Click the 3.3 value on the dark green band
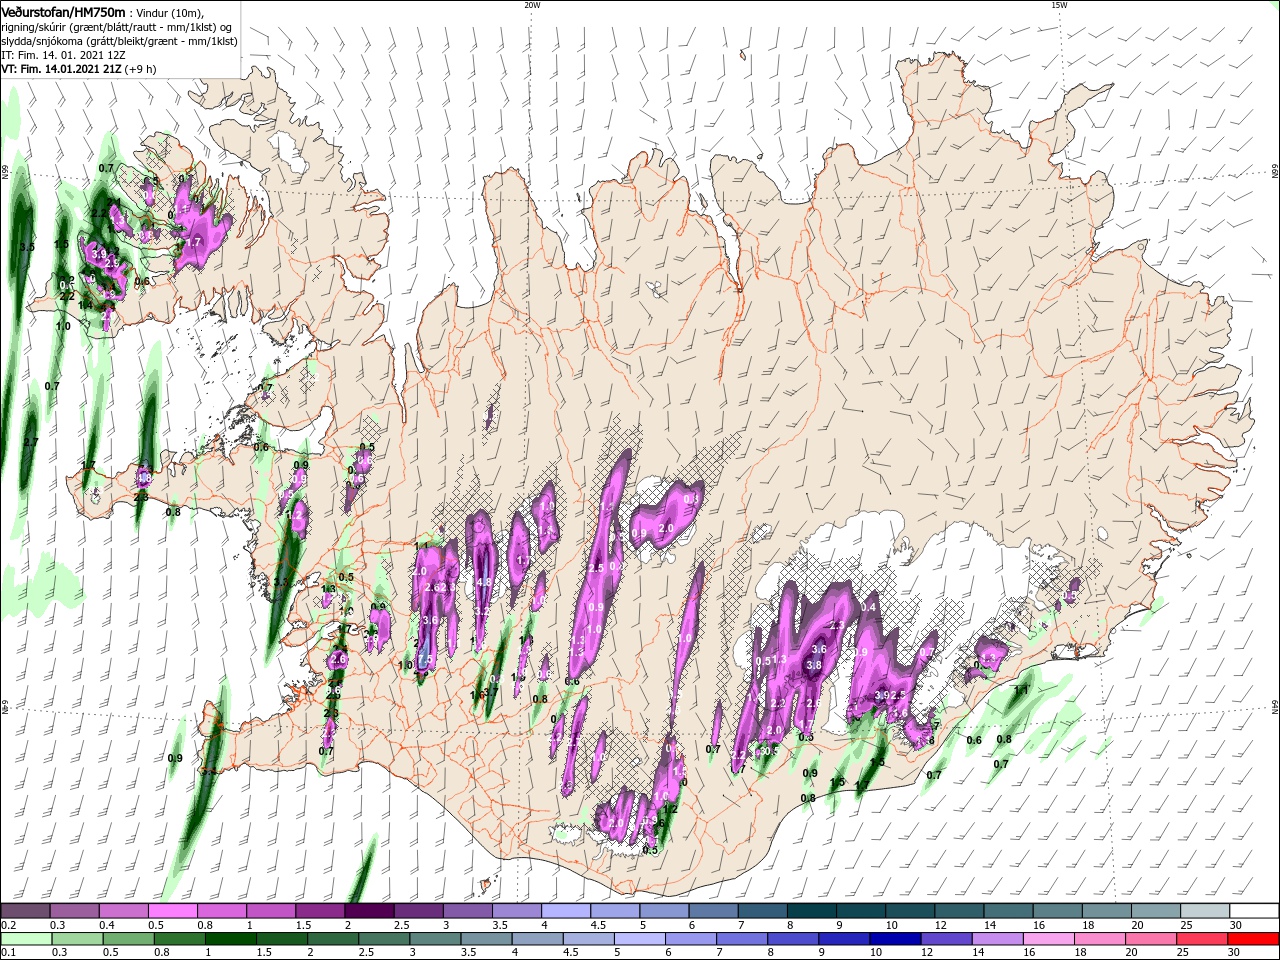This screenshot has height=960, width=1280. coord(281,581)
